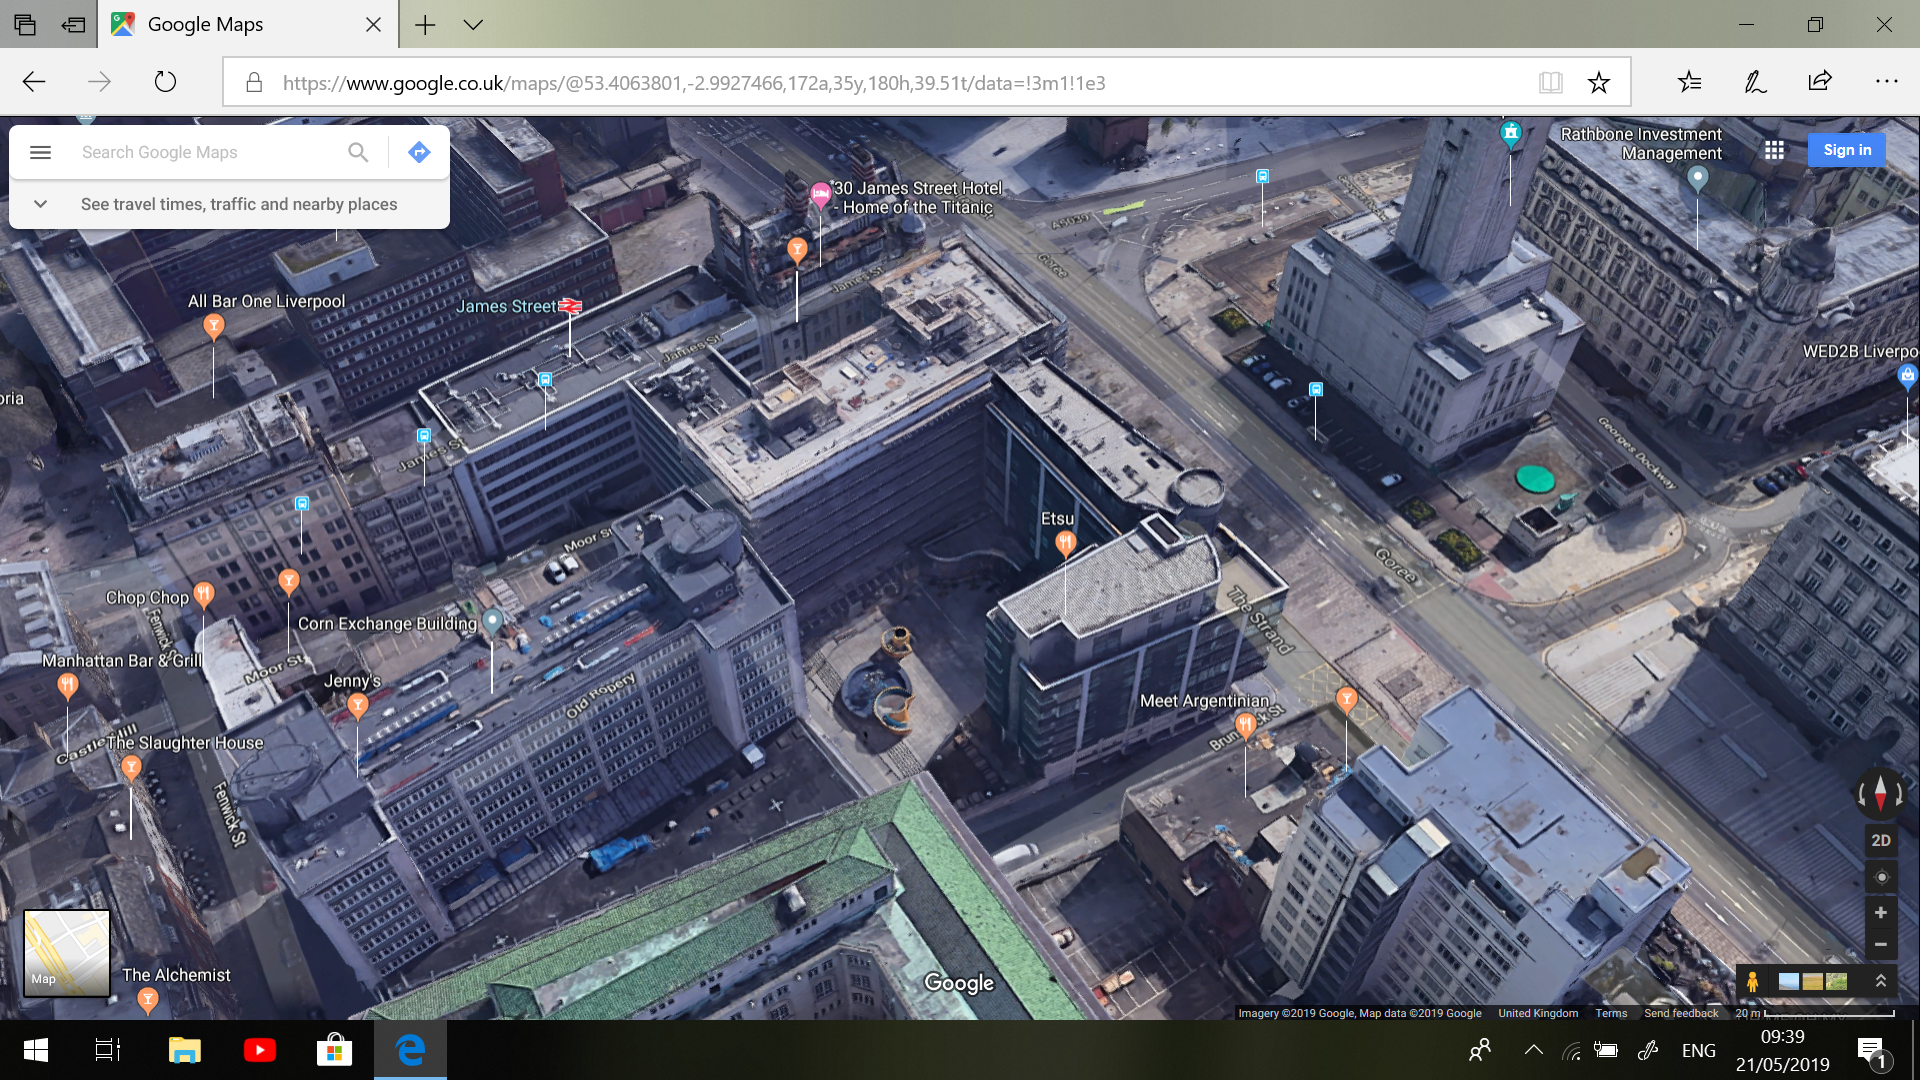Open the Windows Start menu
1920x1080 pixels.
pos(36,1050)
